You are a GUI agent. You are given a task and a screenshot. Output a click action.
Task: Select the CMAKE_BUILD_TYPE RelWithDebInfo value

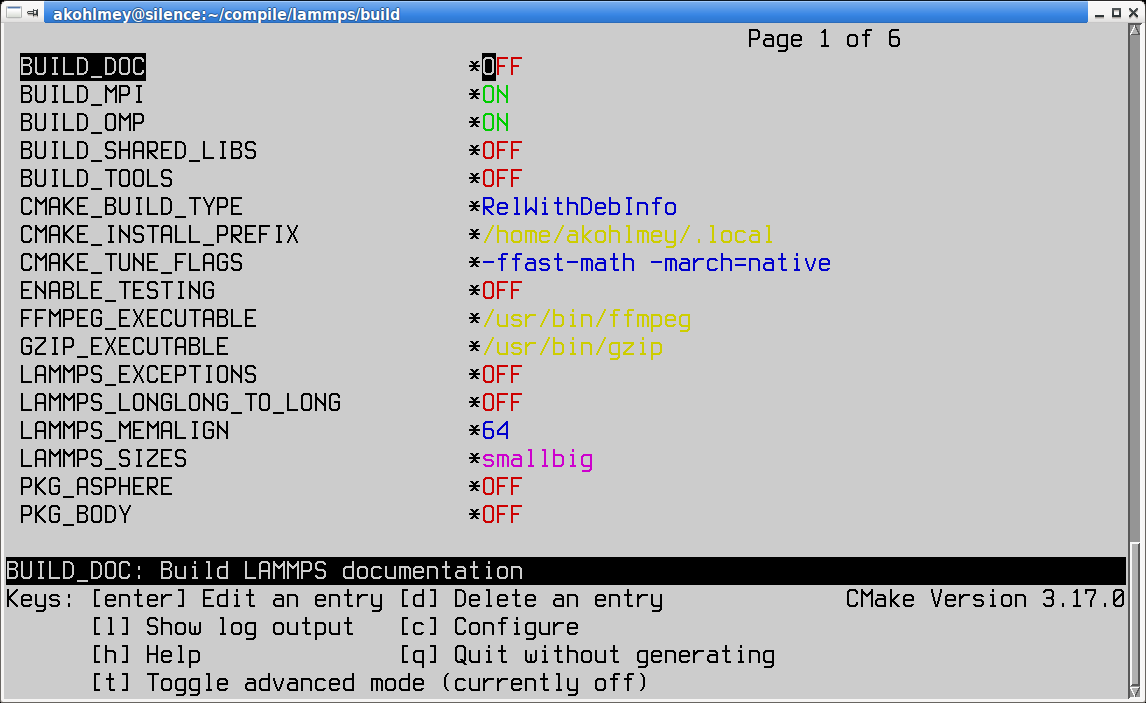tap(579, 207)
